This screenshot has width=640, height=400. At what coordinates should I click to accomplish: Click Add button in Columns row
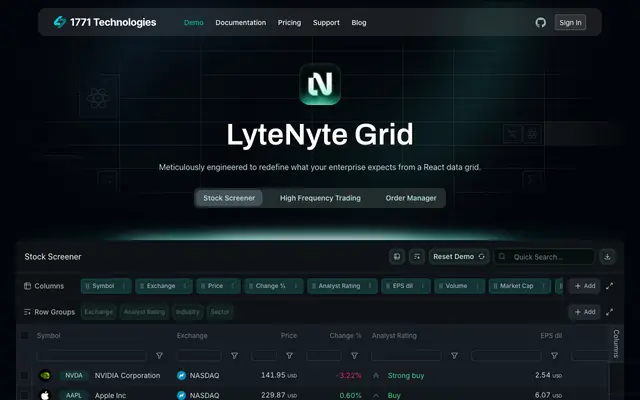click(x=584, y=286)
